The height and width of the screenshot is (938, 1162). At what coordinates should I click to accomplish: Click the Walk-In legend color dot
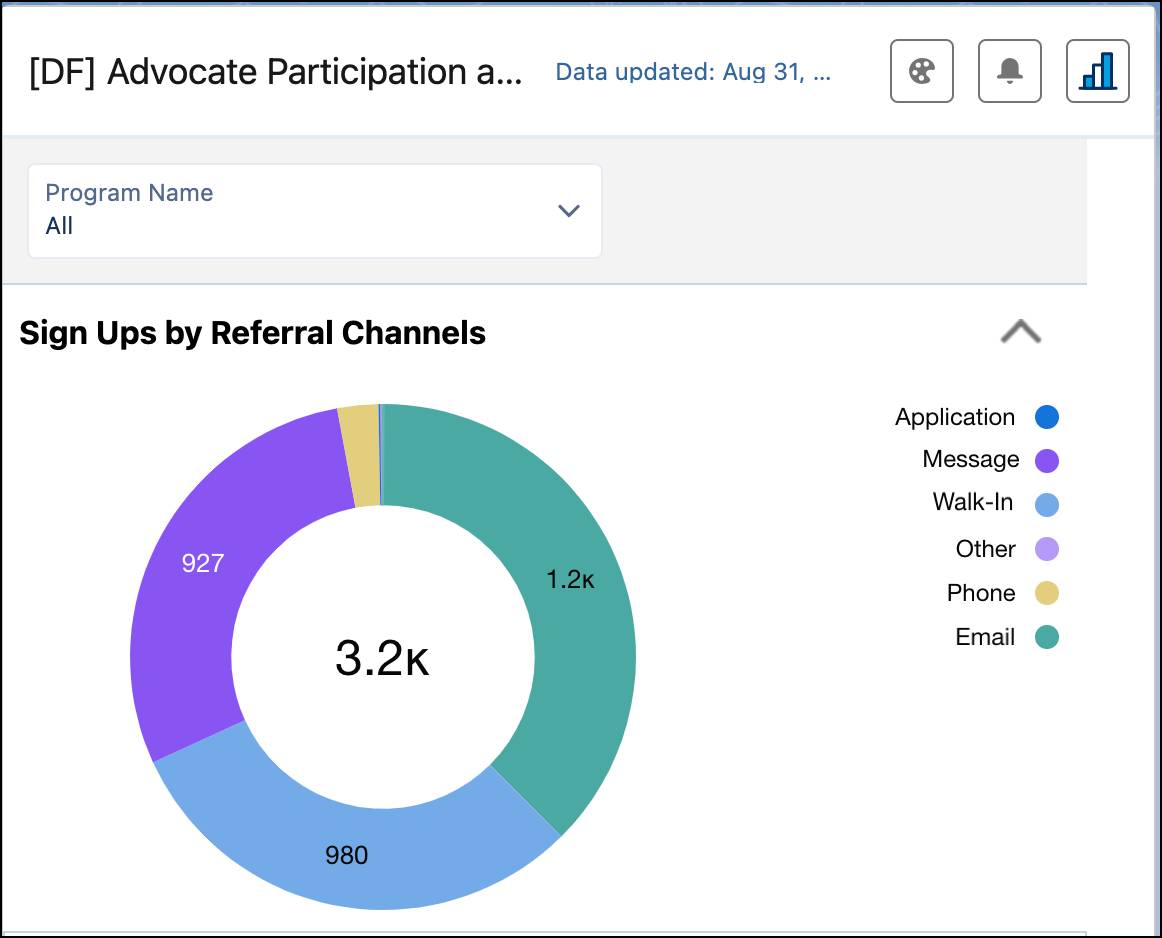[1047, 504]
